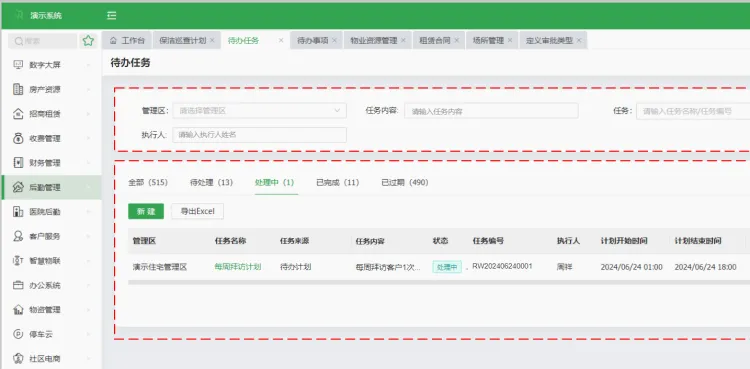
Task: Select the 停车云 parking icon
Action: (x=18, y=334)
